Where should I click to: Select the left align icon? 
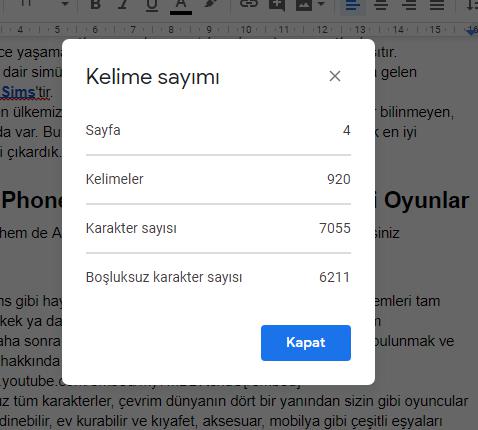click(x=353, y=5)
